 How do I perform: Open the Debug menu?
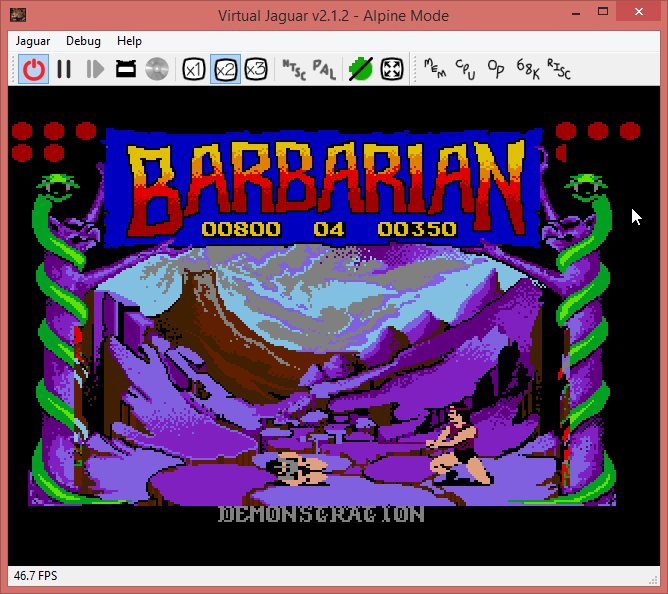[83, 41]
